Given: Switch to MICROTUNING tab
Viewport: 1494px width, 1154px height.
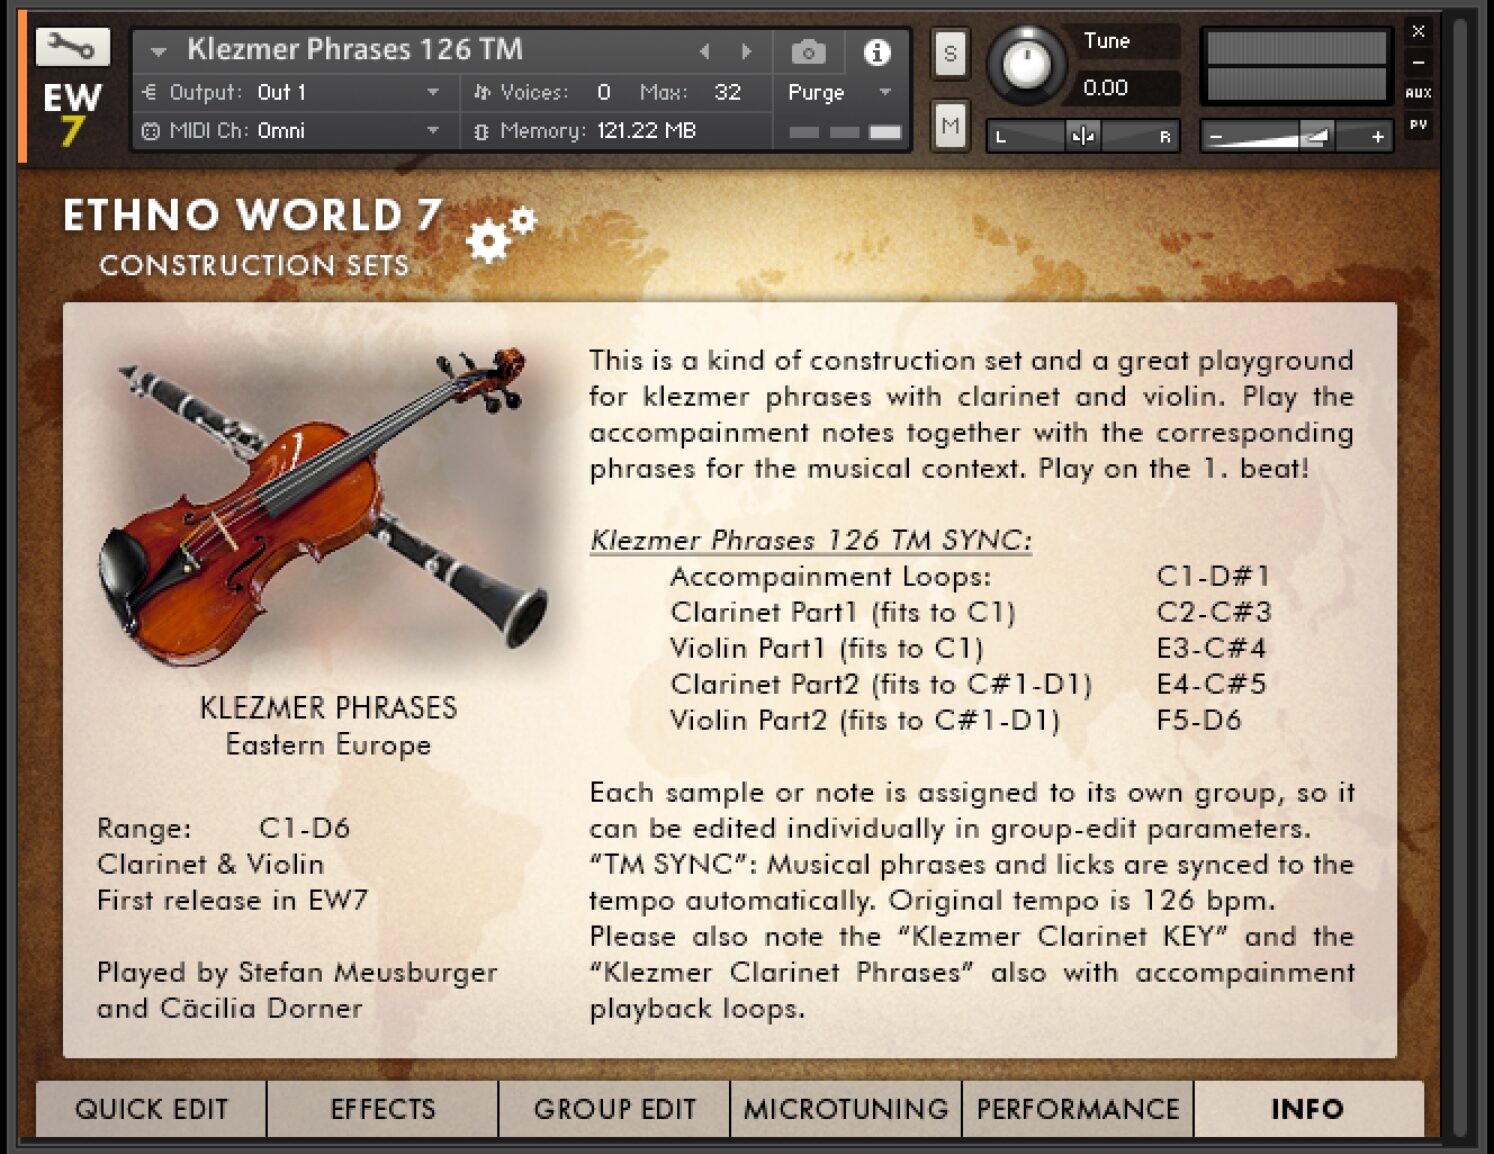Looking at the screenshot, I should [x=846, y=1108].
